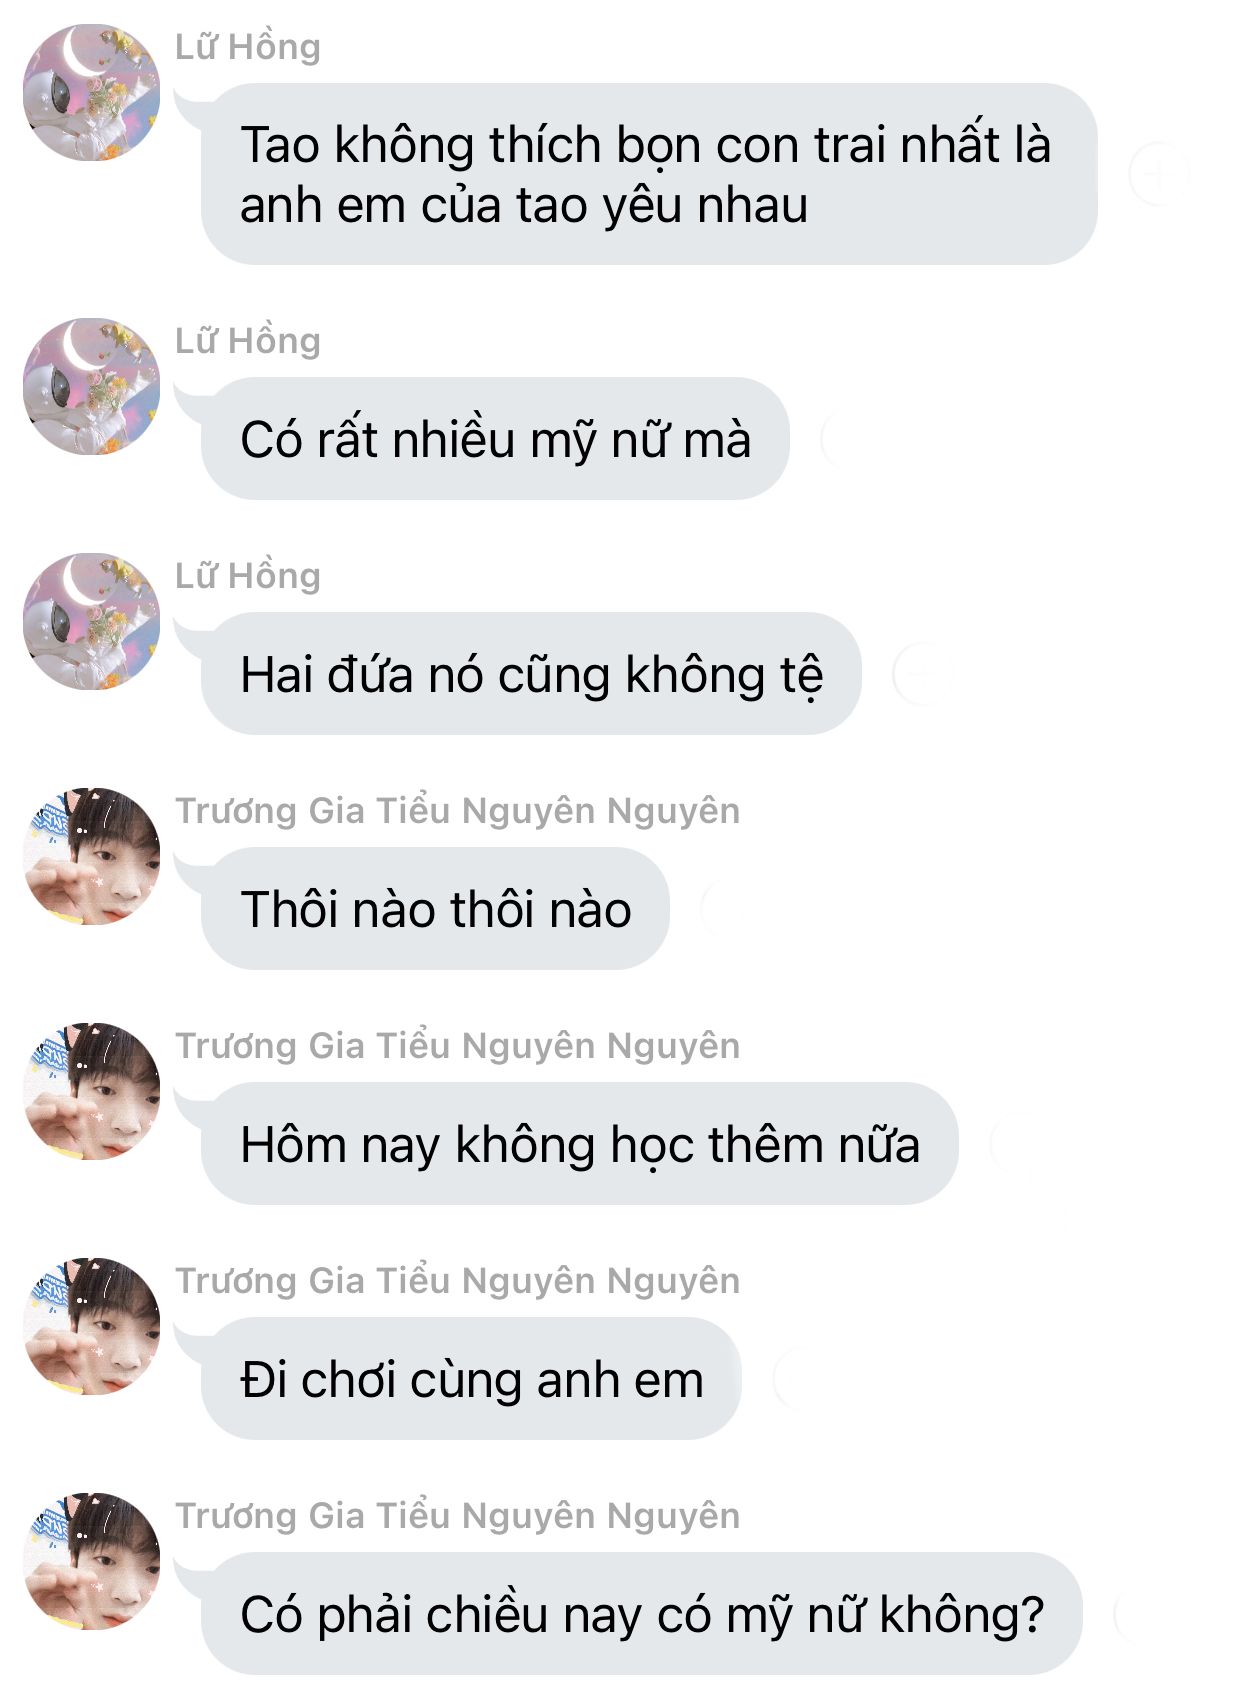This screenshot has height=1701, width=1242.
Task: Open Lữ Hồng's avatar beside 'Hai đứa nó cũng không tệ'
Action: [91, 621]
